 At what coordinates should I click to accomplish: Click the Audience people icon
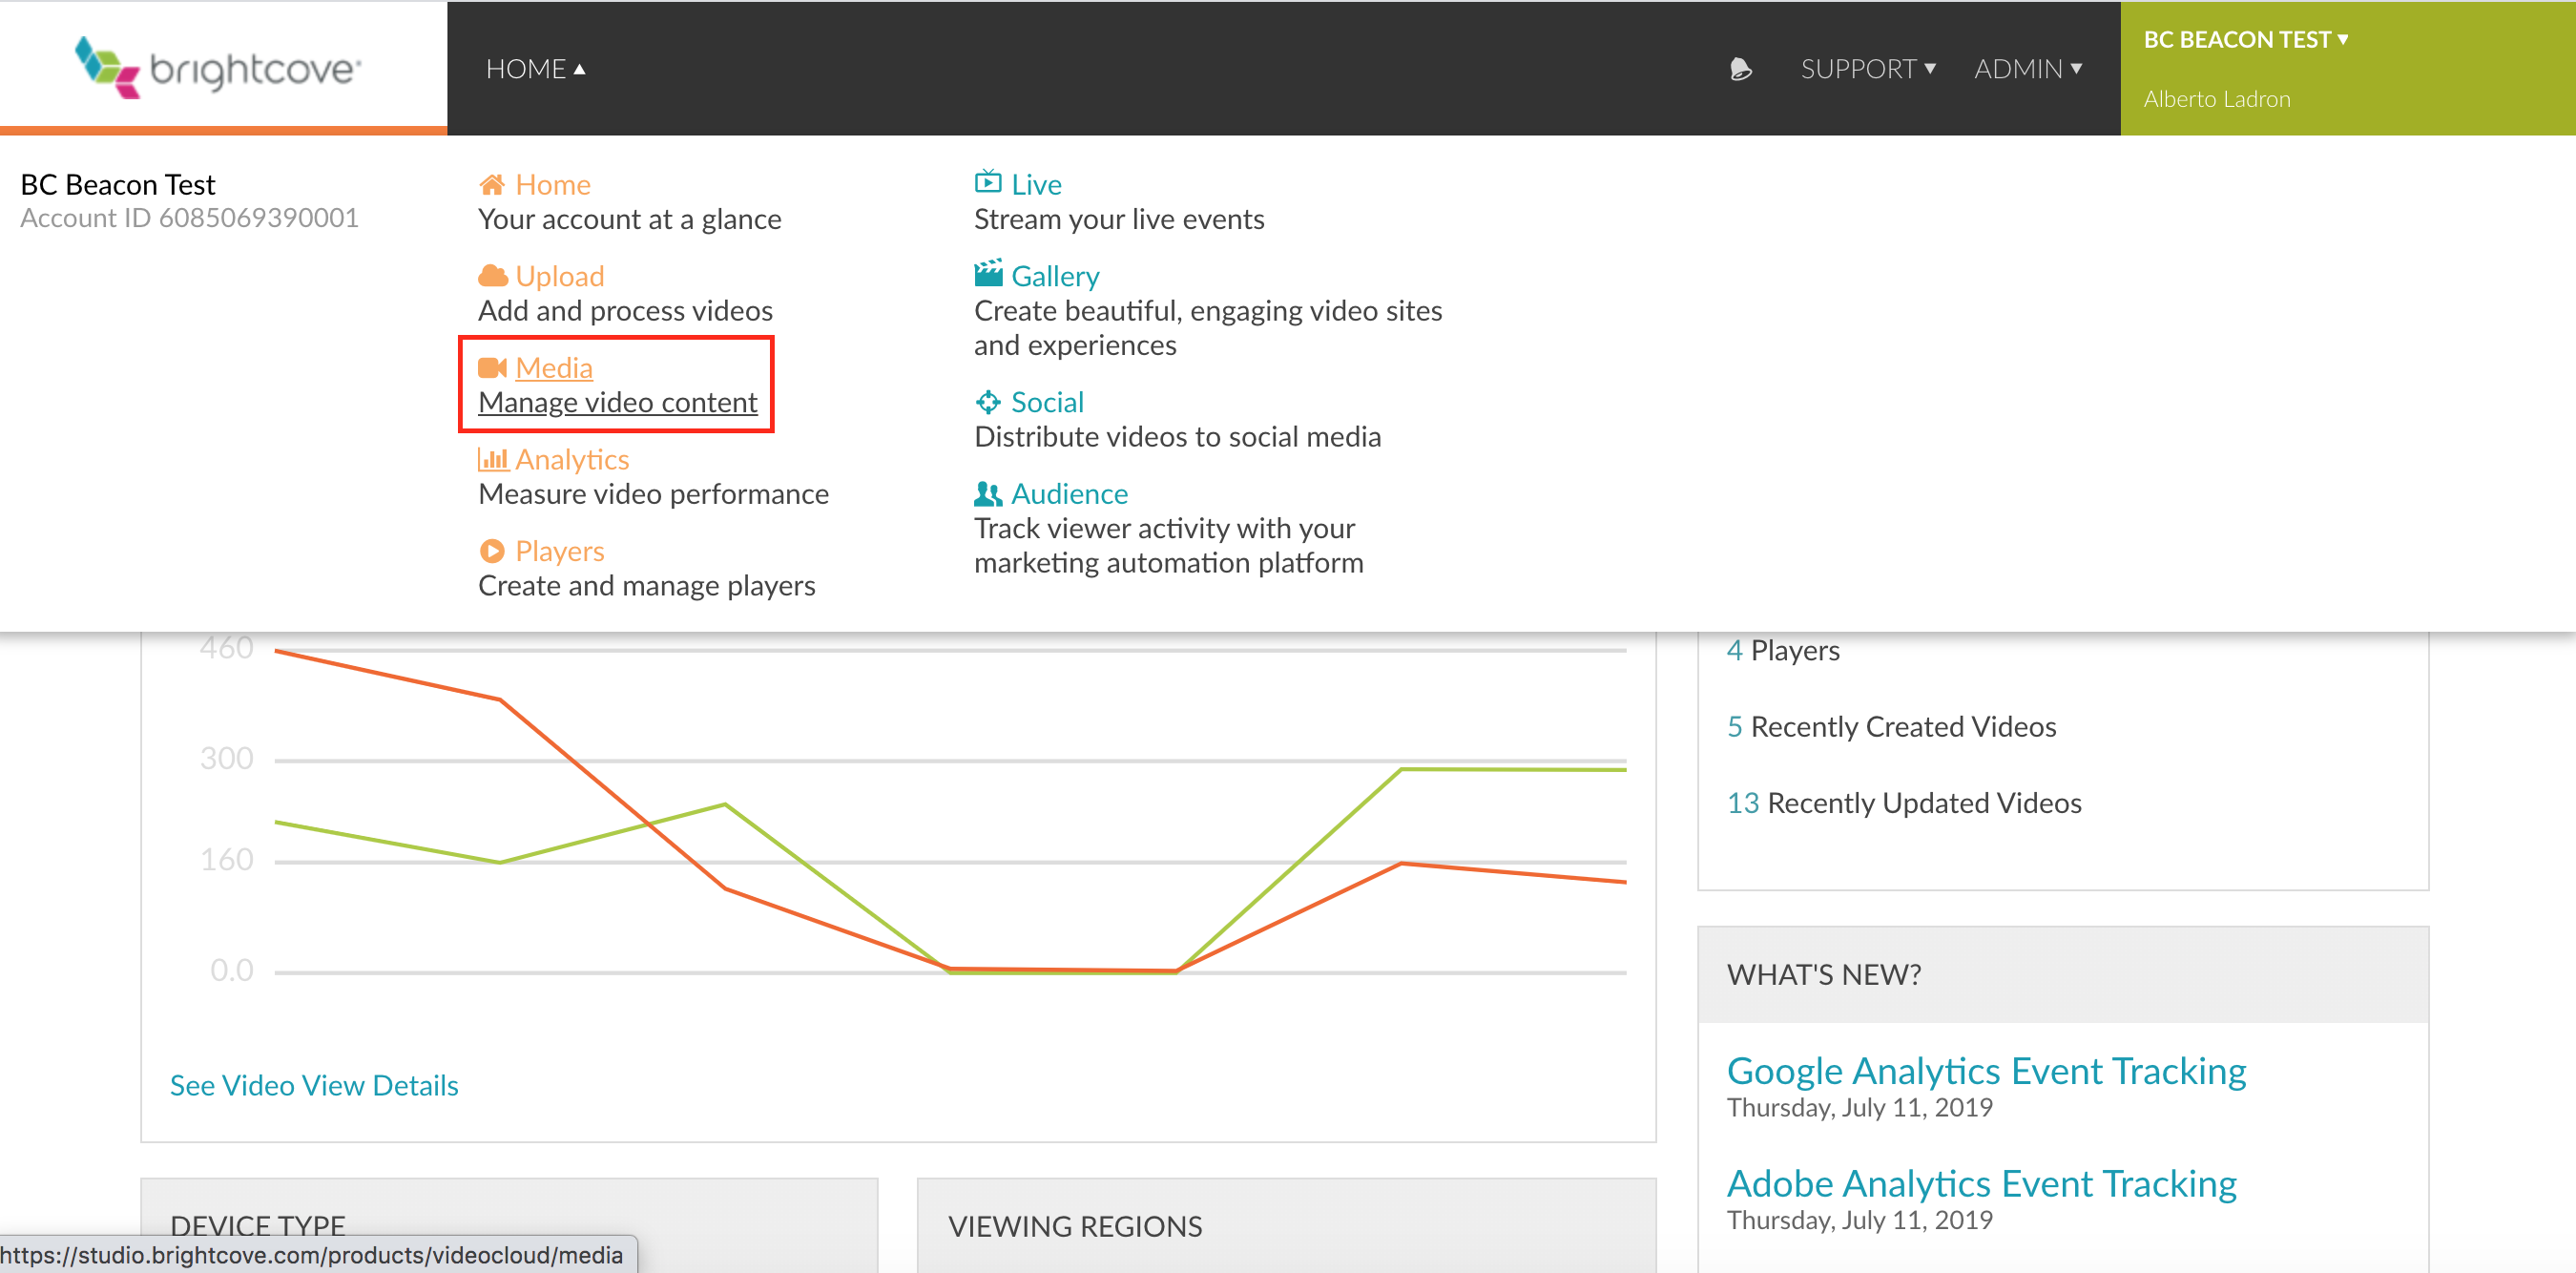pyautogui.click(x=988, y=494)
